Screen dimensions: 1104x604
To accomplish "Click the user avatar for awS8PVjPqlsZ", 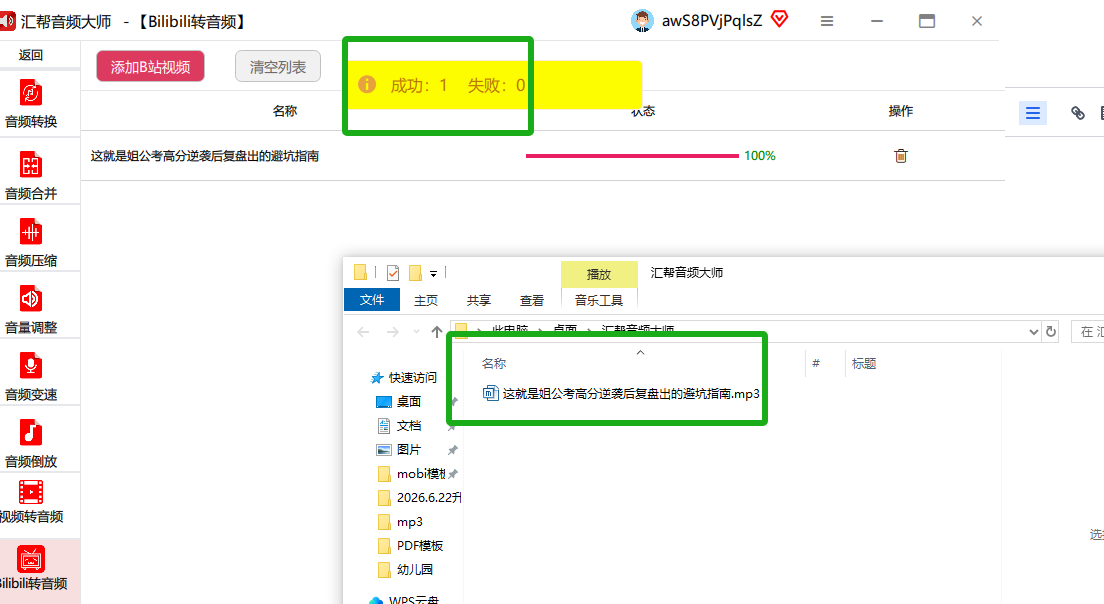I will (x=641, y=21).
